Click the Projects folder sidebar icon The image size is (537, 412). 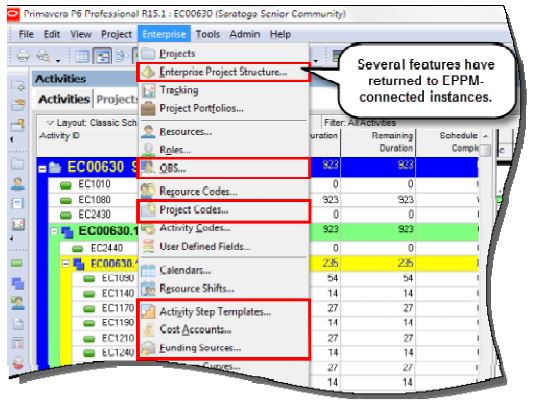point(17,164)
